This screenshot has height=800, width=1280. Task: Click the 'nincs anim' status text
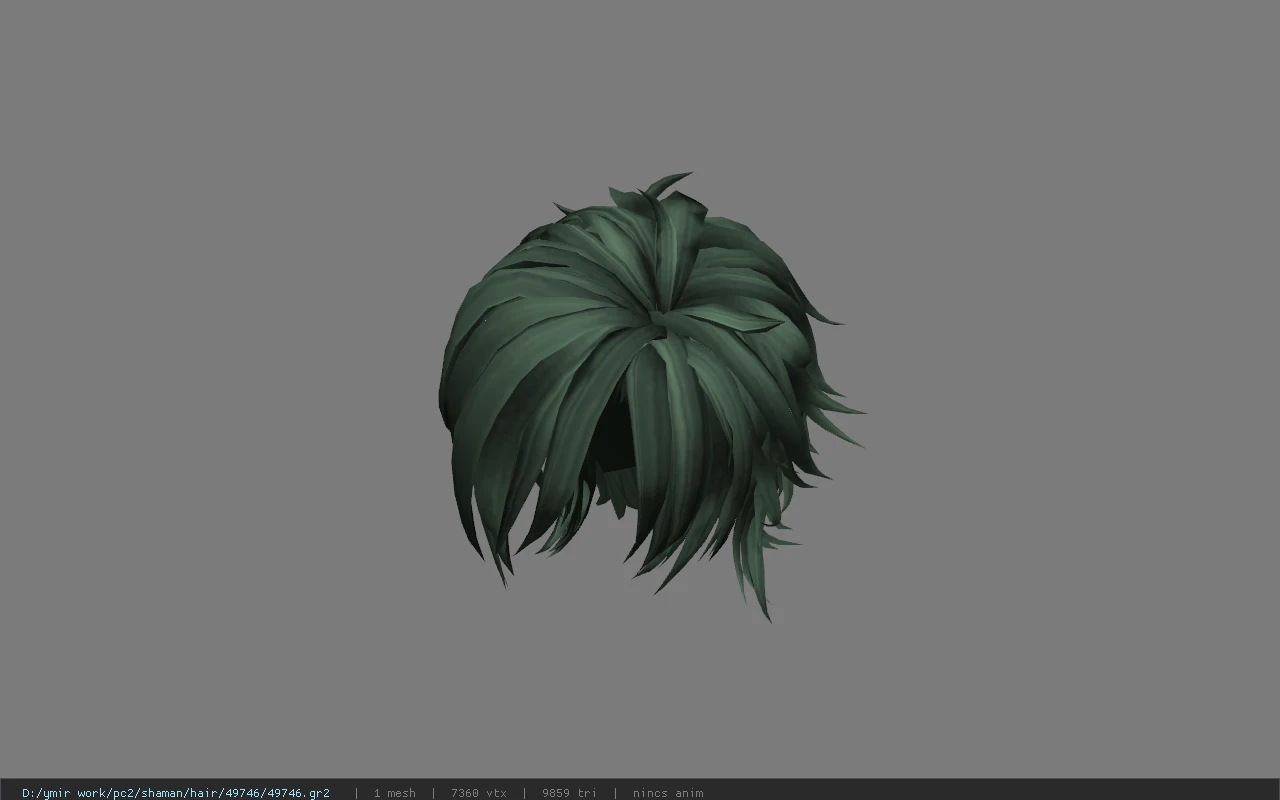coord(668,793)
